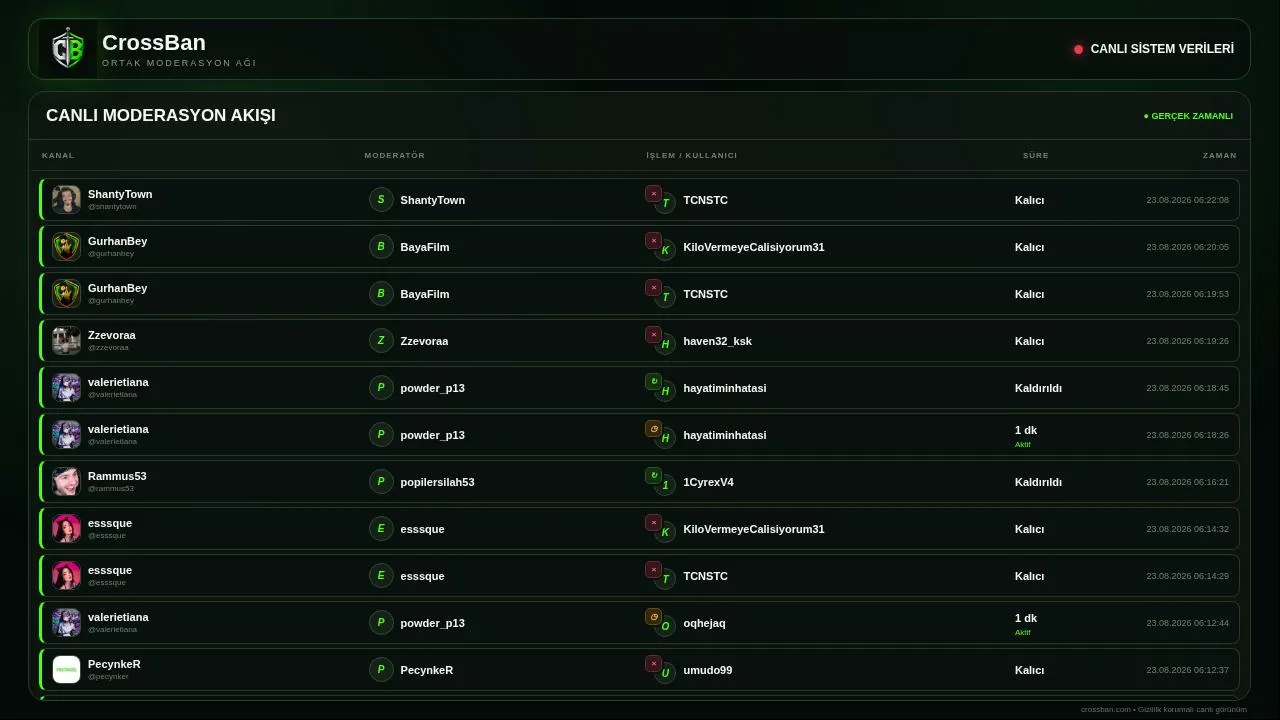
Task: Click the red ban icon beside haven32_ksk
Action: (653, 335)
